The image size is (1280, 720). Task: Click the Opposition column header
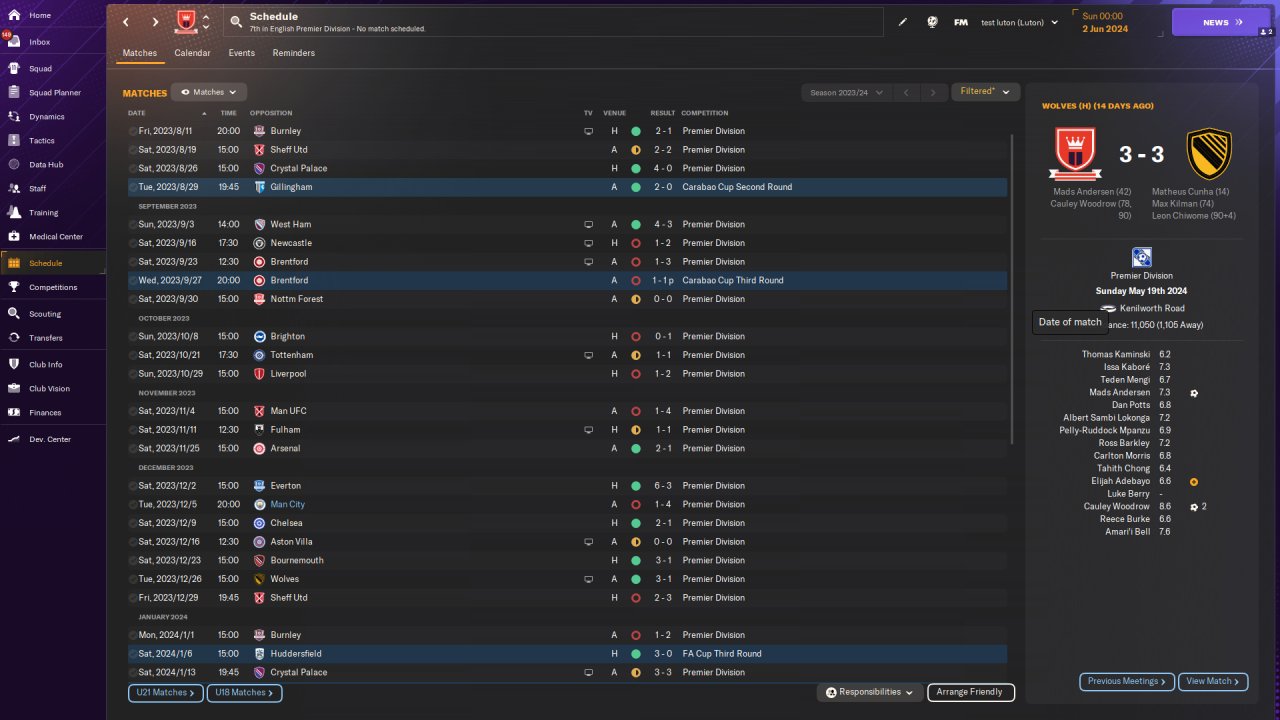[x=271, y=113]
